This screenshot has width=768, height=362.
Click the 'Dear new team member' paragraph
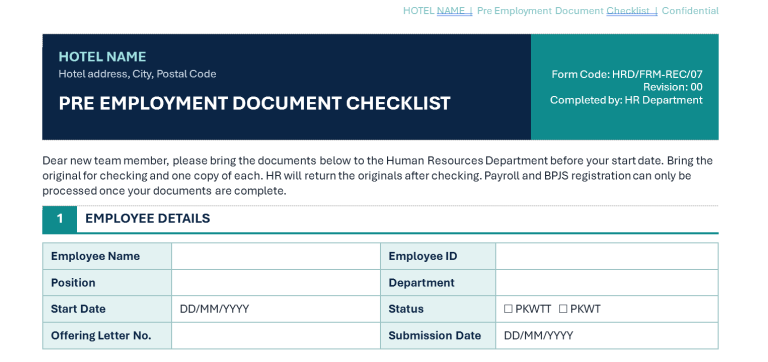click(x=378, y=176)
